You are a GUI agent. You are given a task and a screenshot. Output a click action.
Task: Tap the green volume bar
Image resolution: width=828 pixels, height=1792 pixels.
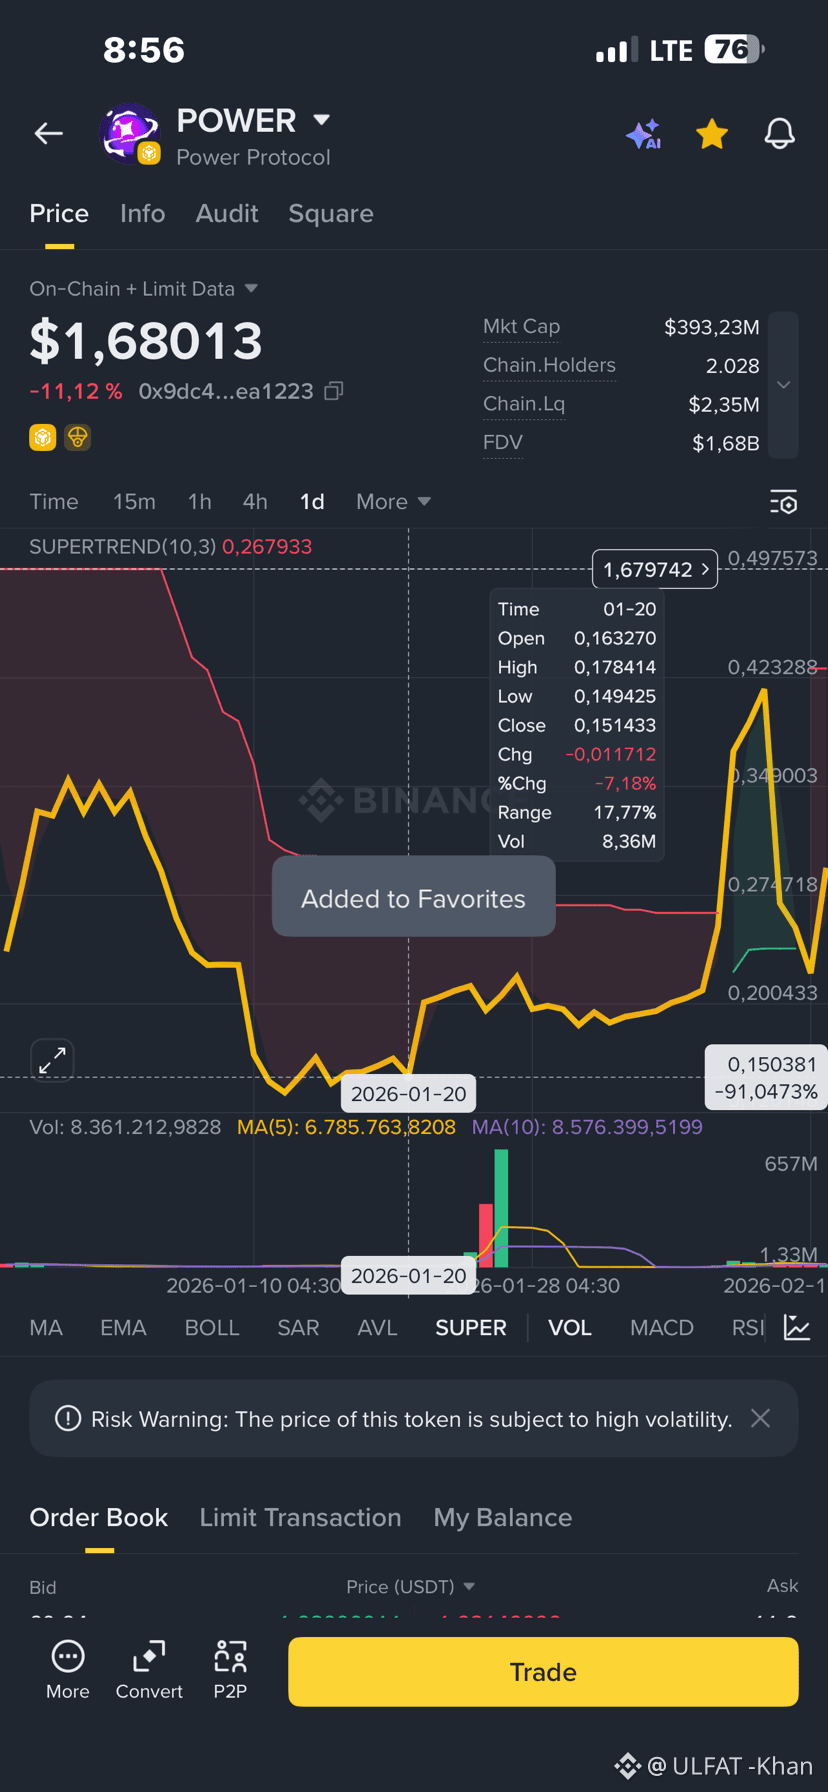501,1208
